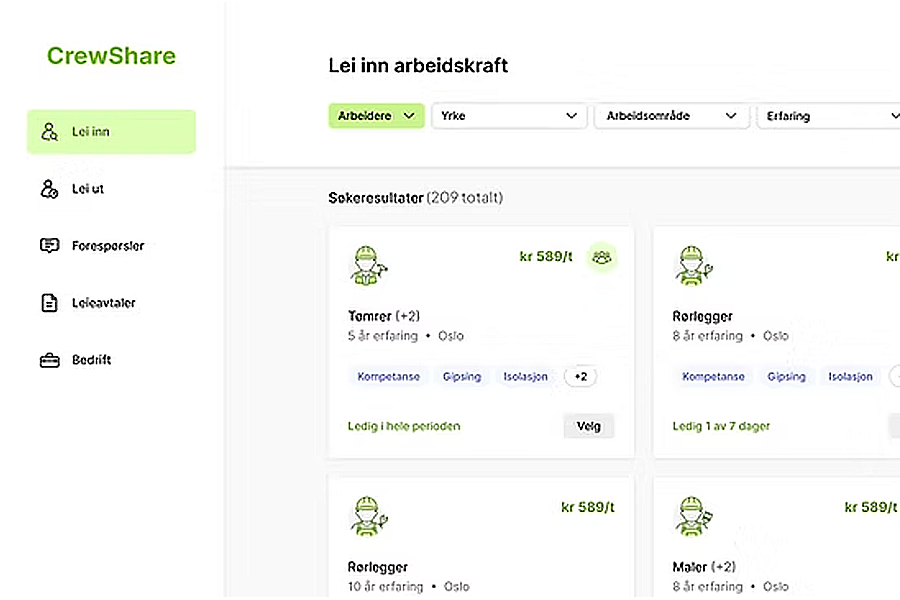
Task: Open the Erfaring dropdown
Action: pos(829,115)
